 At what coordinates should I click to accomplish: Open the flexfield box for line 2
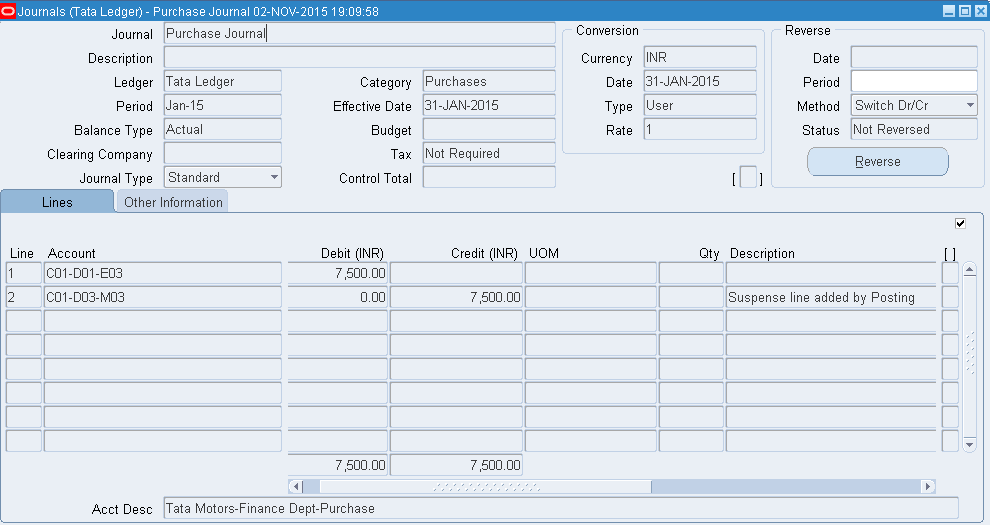coord(950,297)
